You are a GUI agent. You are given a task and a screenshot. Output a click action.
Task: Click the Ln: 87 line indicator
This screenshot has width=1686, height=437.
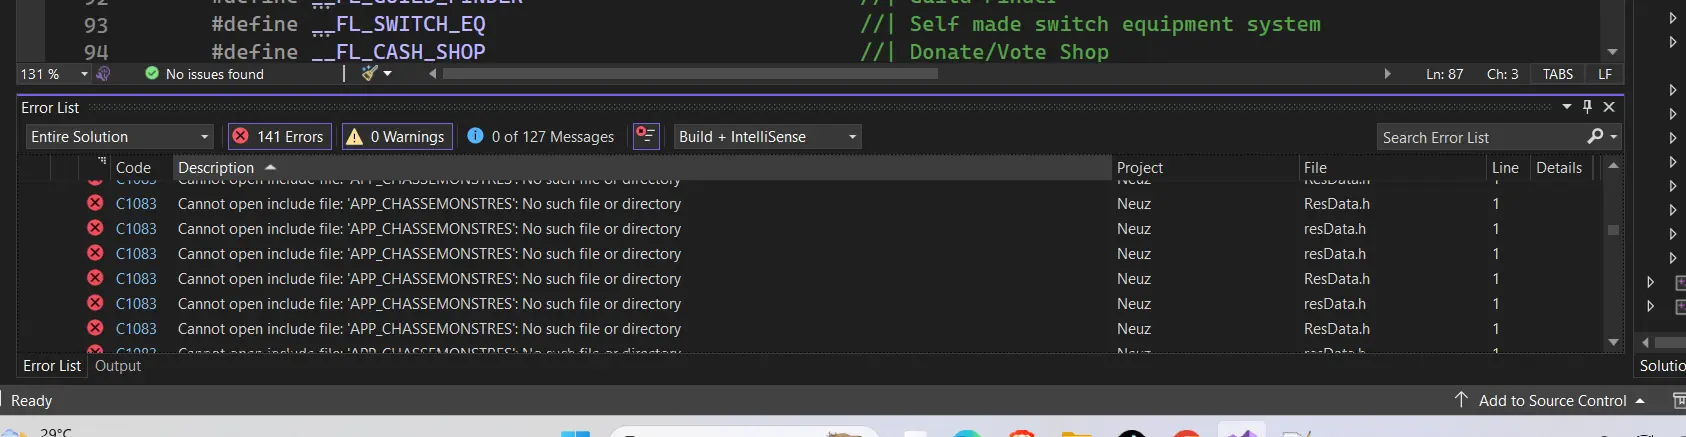click(x=1444, y=74)
